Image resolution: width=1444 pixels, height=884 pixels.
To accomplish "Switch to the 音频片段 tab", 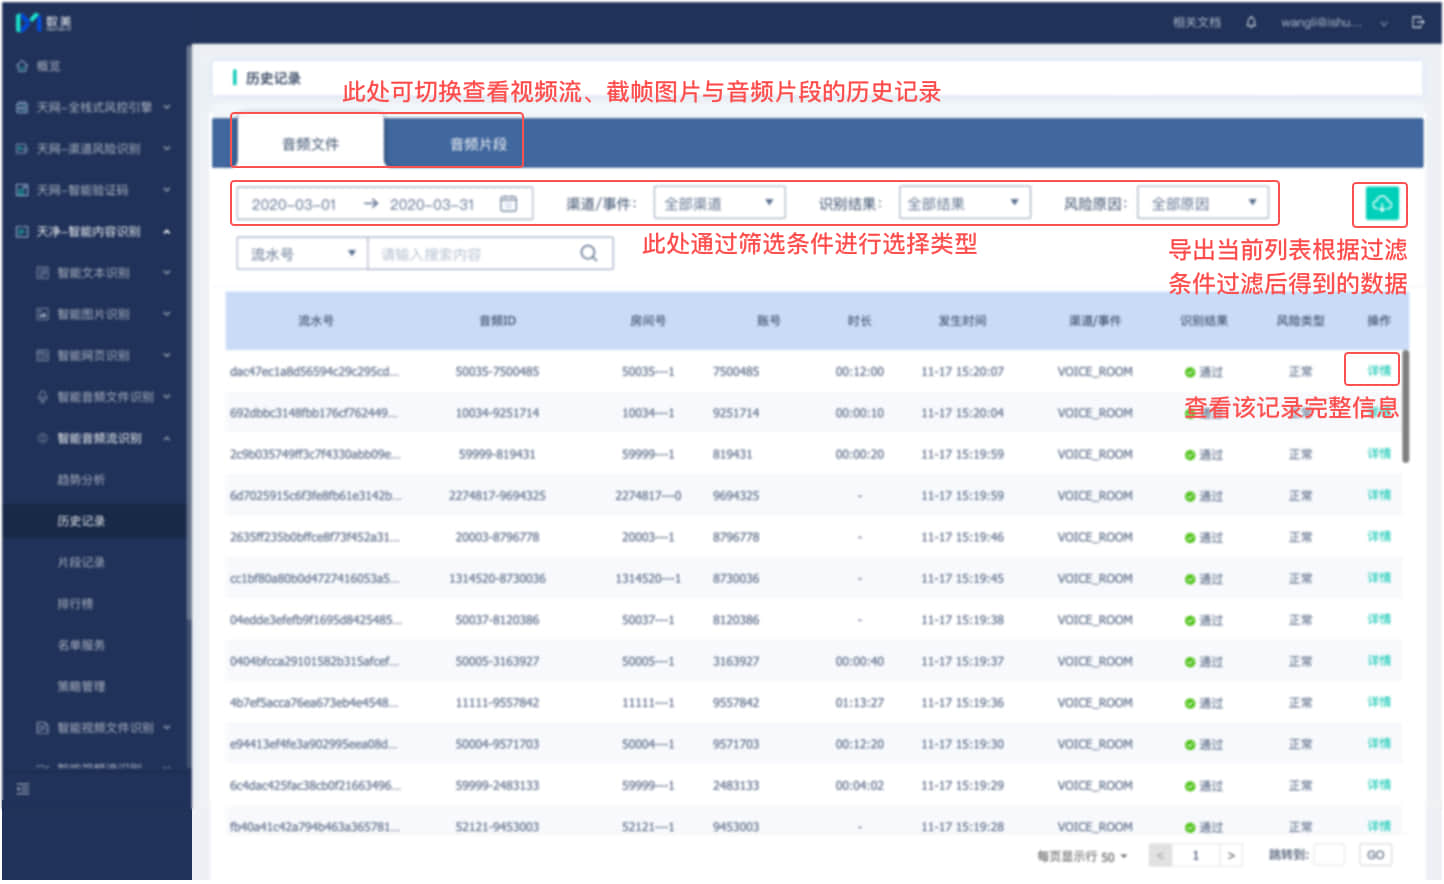I will (478, 144).
